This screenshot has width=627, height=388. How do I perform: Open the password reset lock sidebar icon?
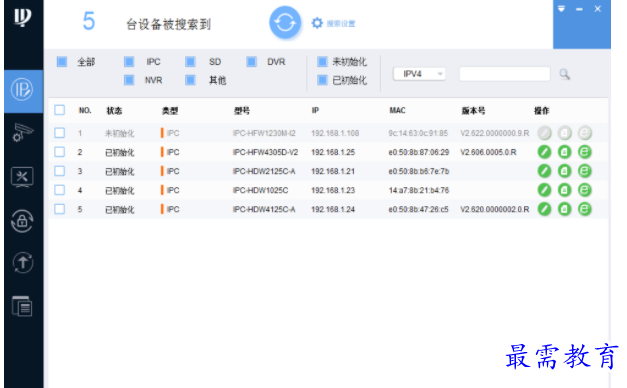tap(22, 221)
